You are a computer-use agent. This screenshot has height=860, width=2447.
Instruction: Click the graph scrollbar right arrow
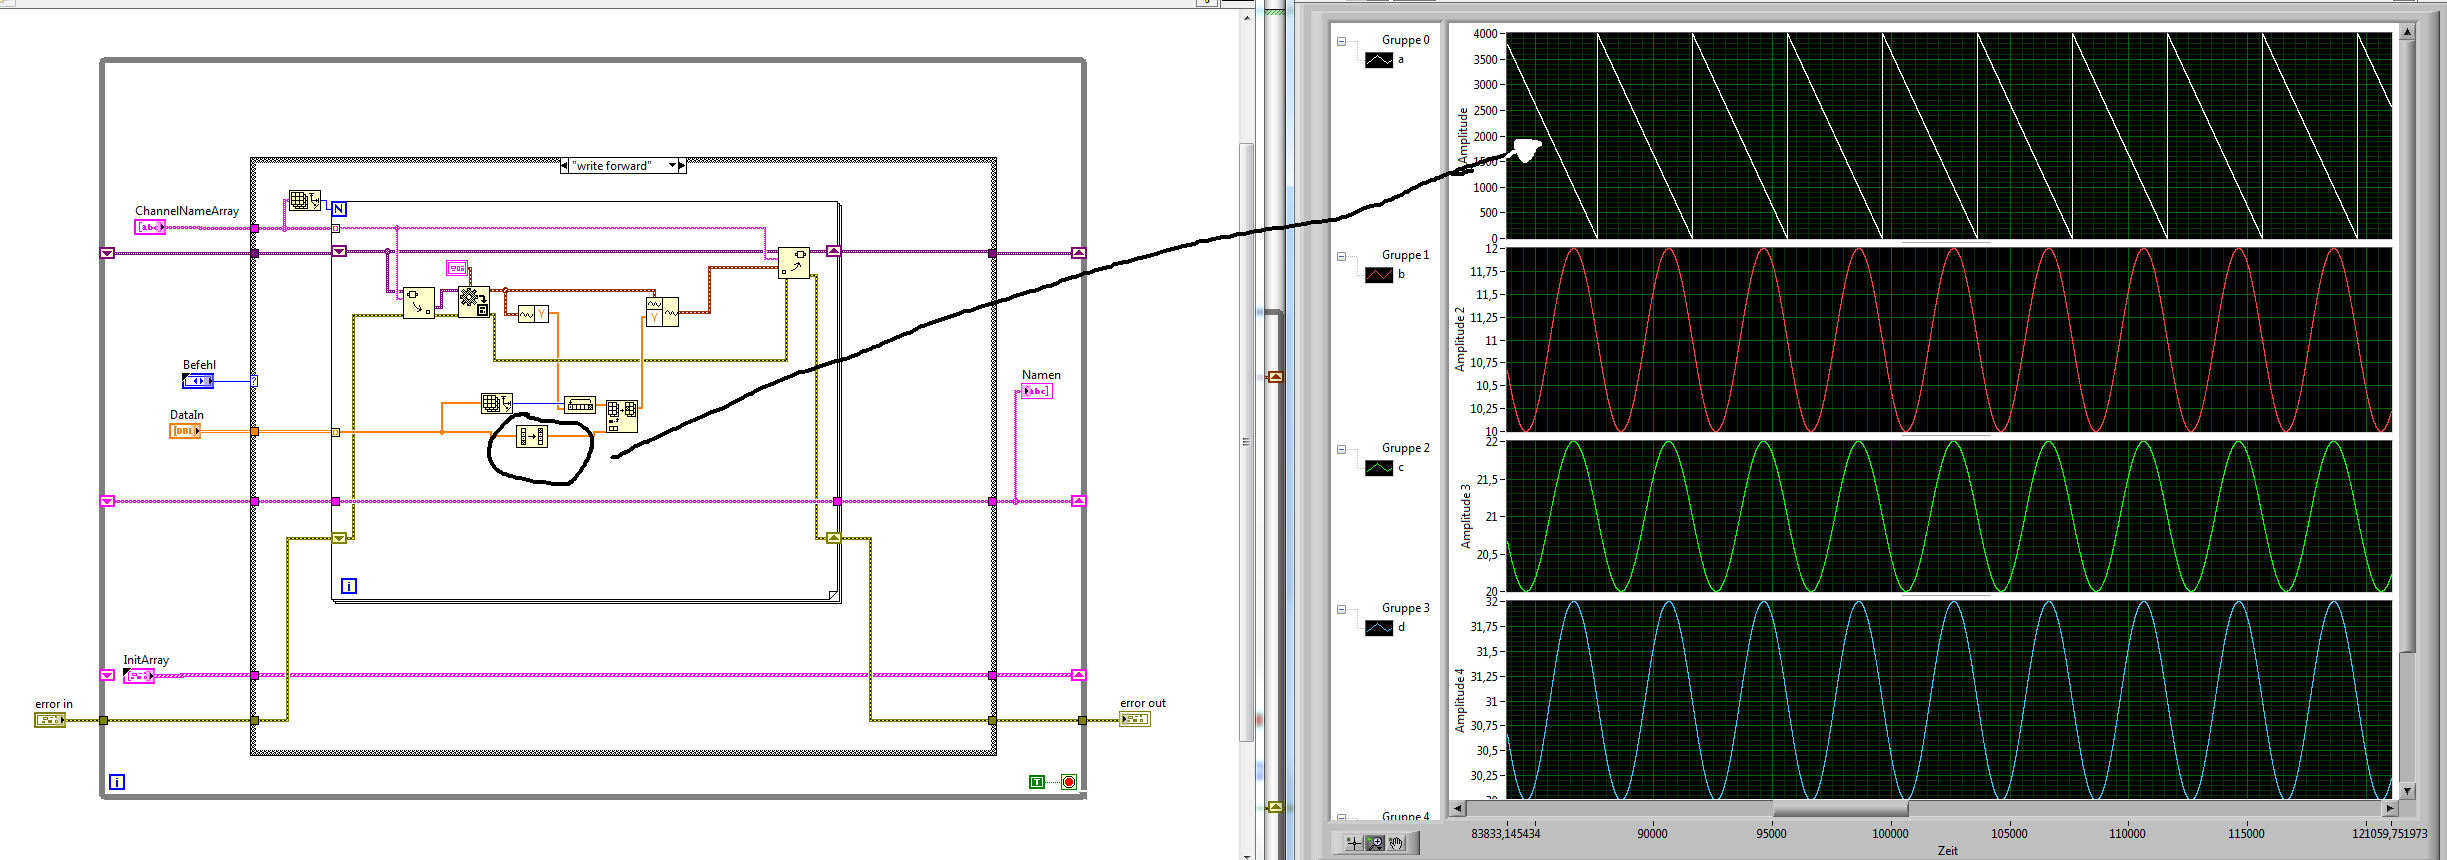point(2390,808)
